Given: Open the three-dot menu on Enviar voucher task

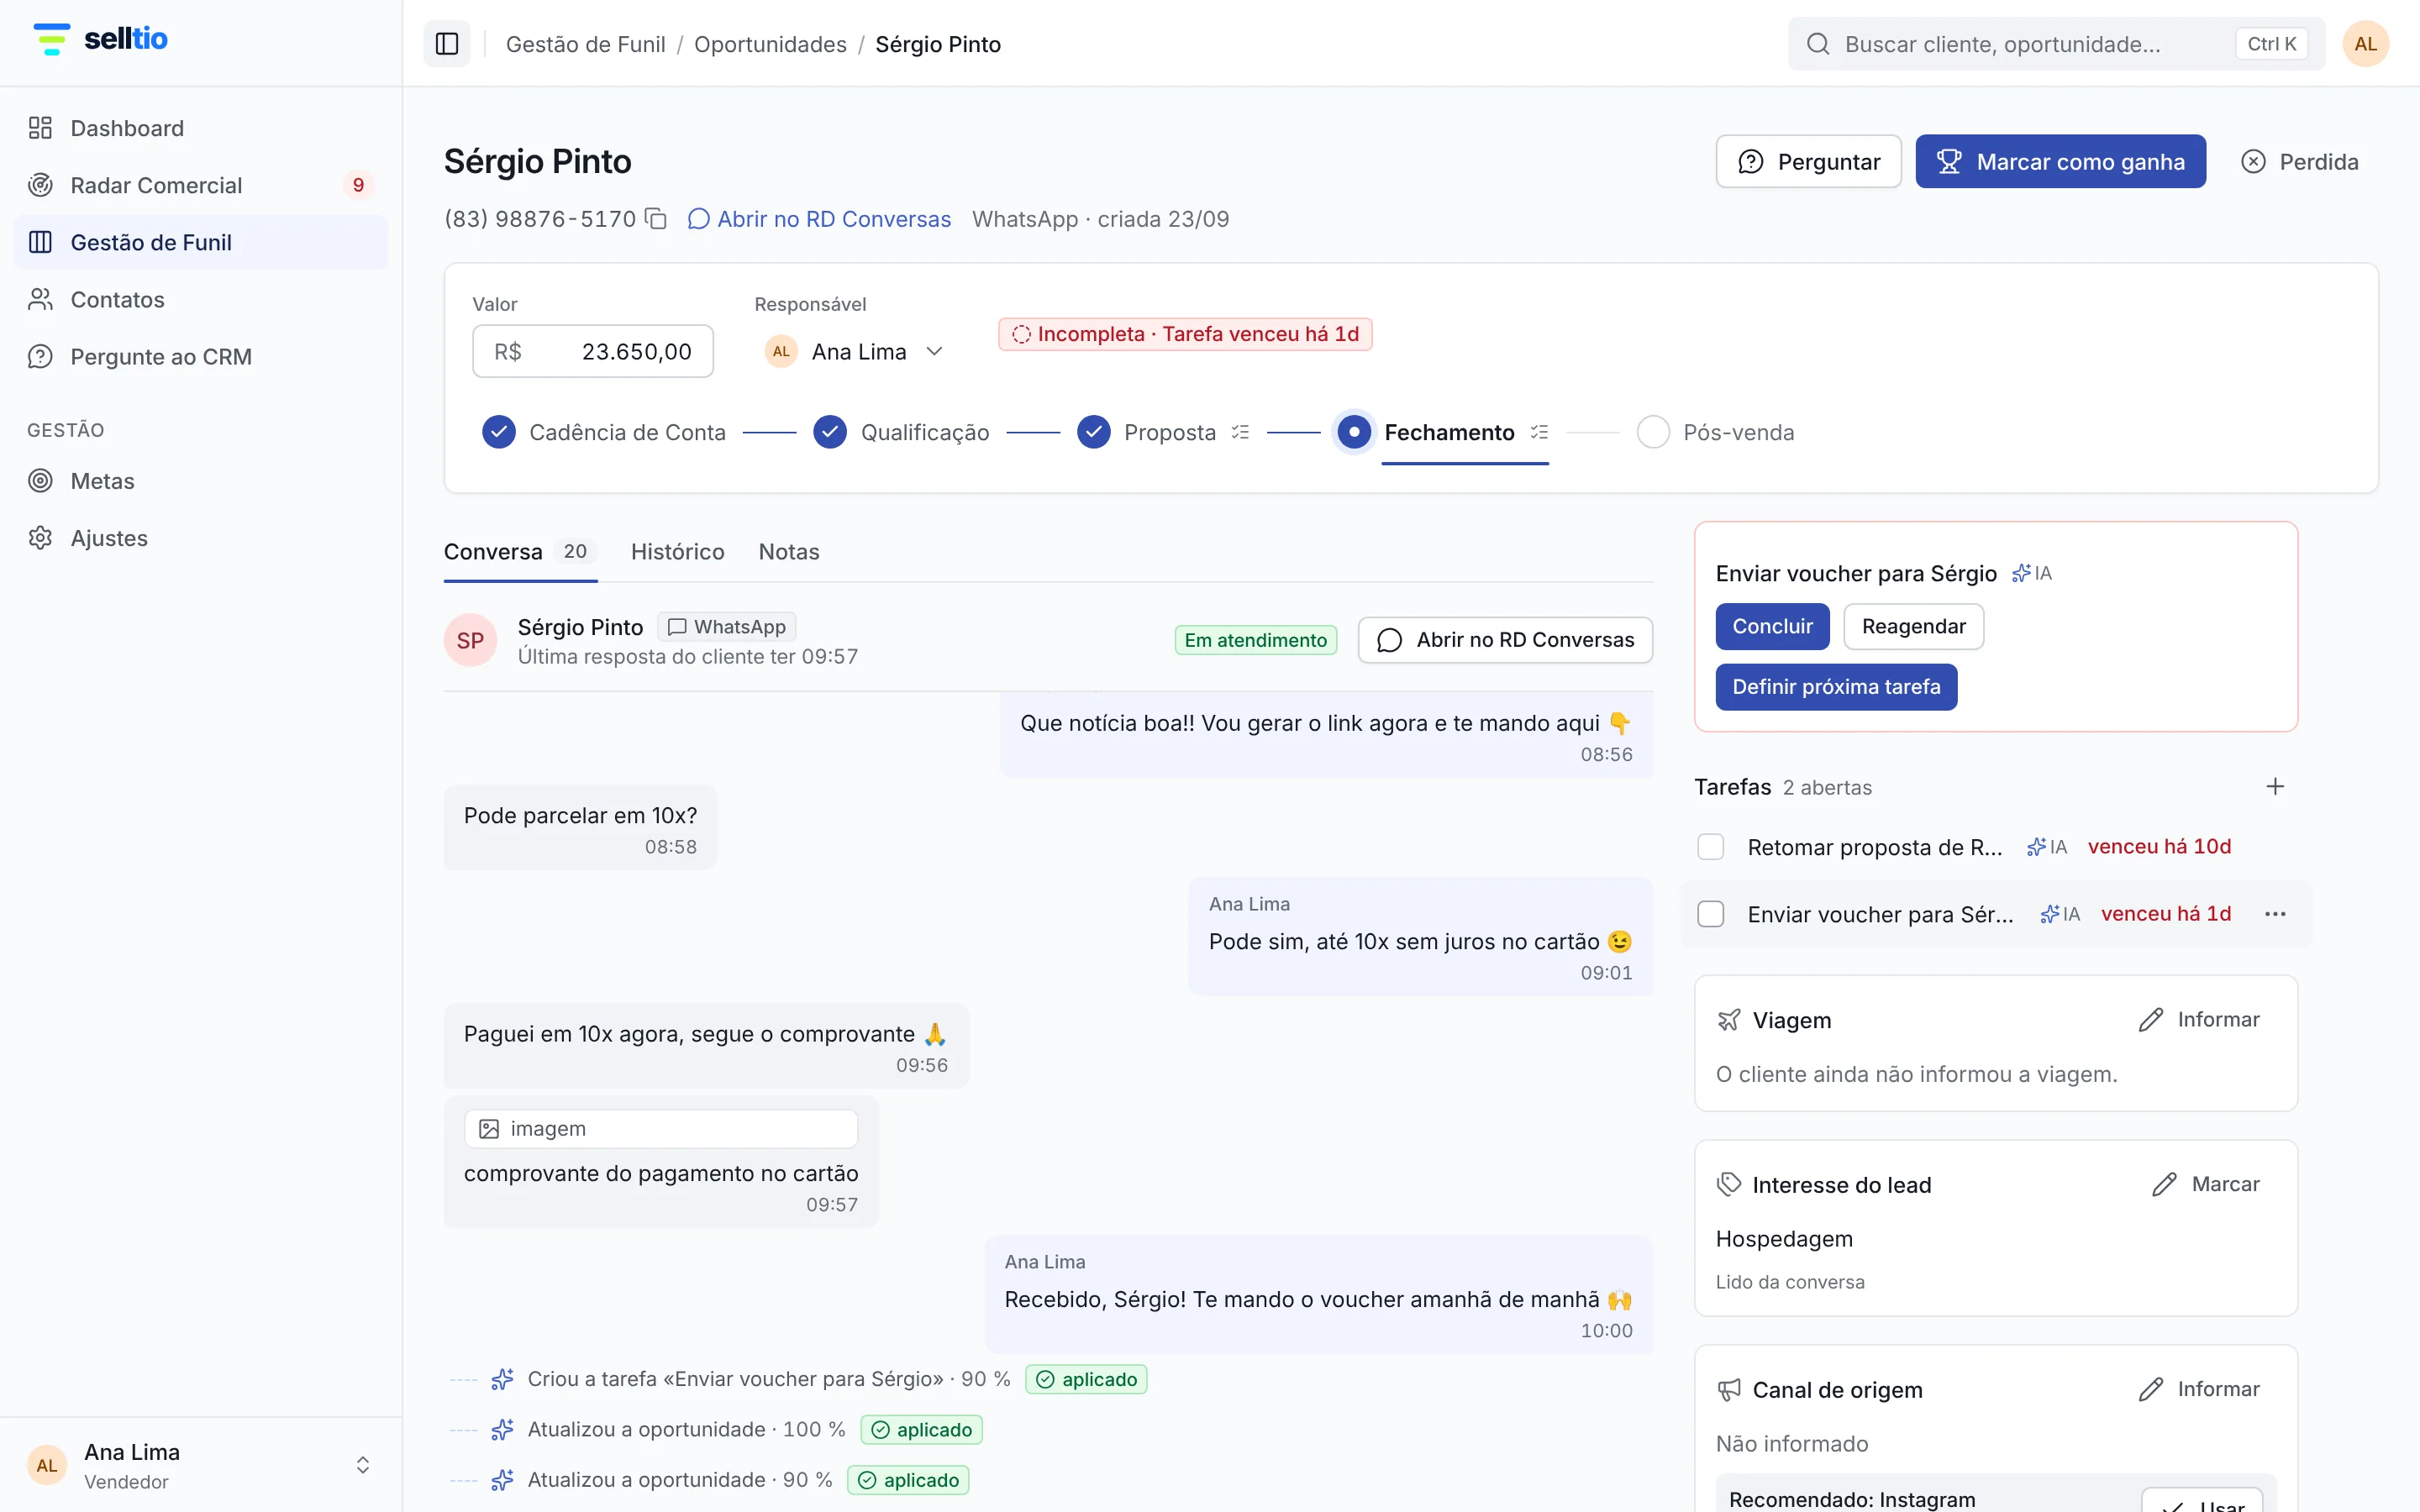Looking at the screenshot, I should pyautogui.click(x=2275, y=914).
